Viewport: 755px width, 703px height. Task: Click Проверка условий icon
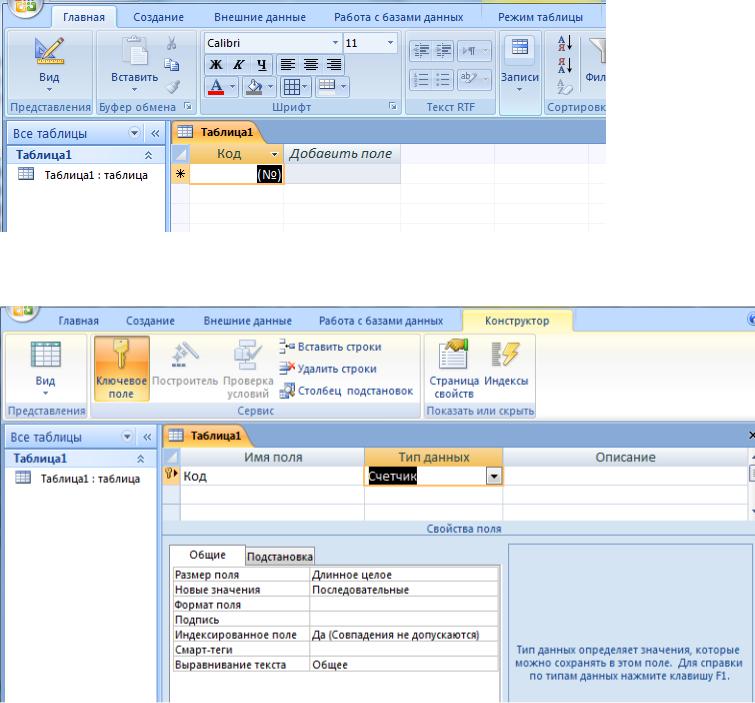(x=248, y=369)
